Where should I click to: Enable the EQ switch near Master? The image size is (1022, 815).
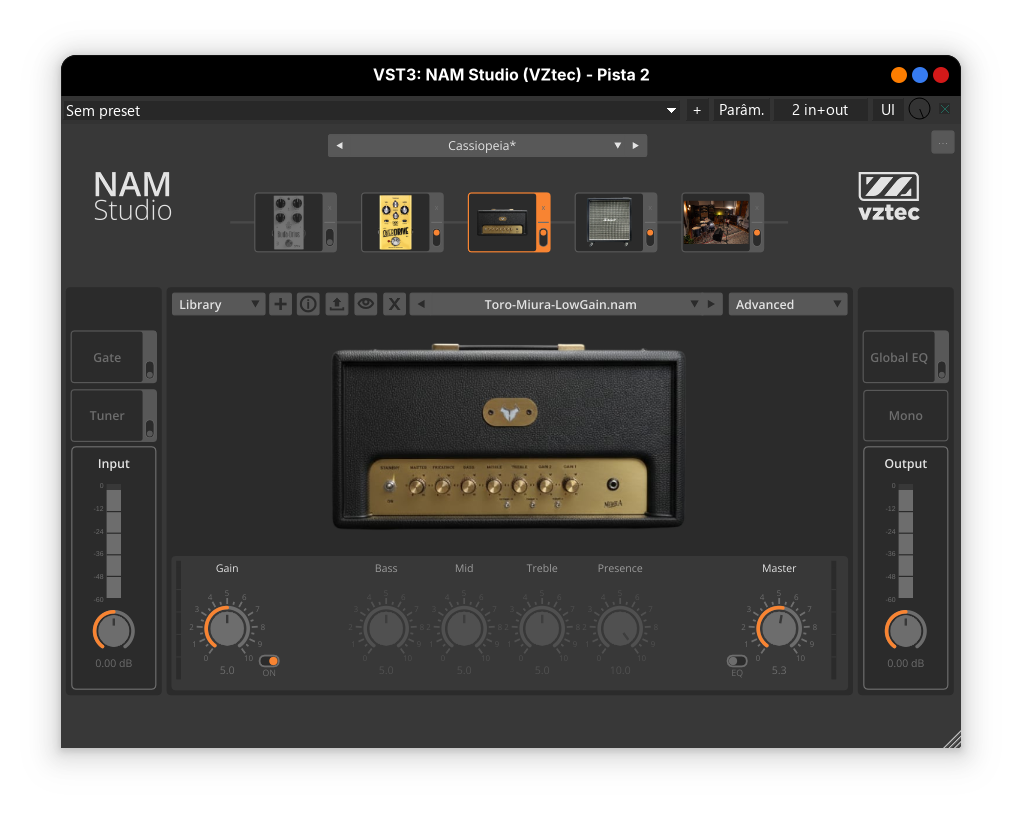[737, 661]
